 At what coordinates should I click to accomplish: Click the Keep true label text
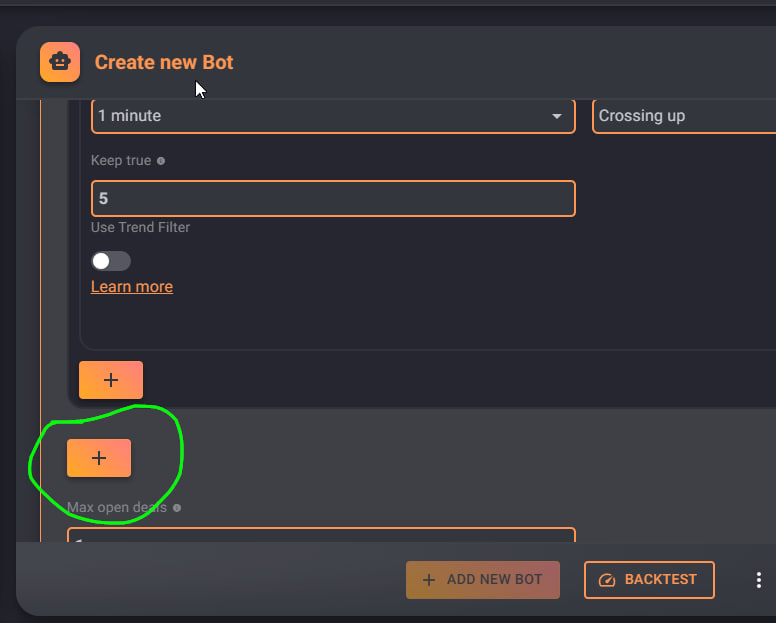[x=121, y=160]
